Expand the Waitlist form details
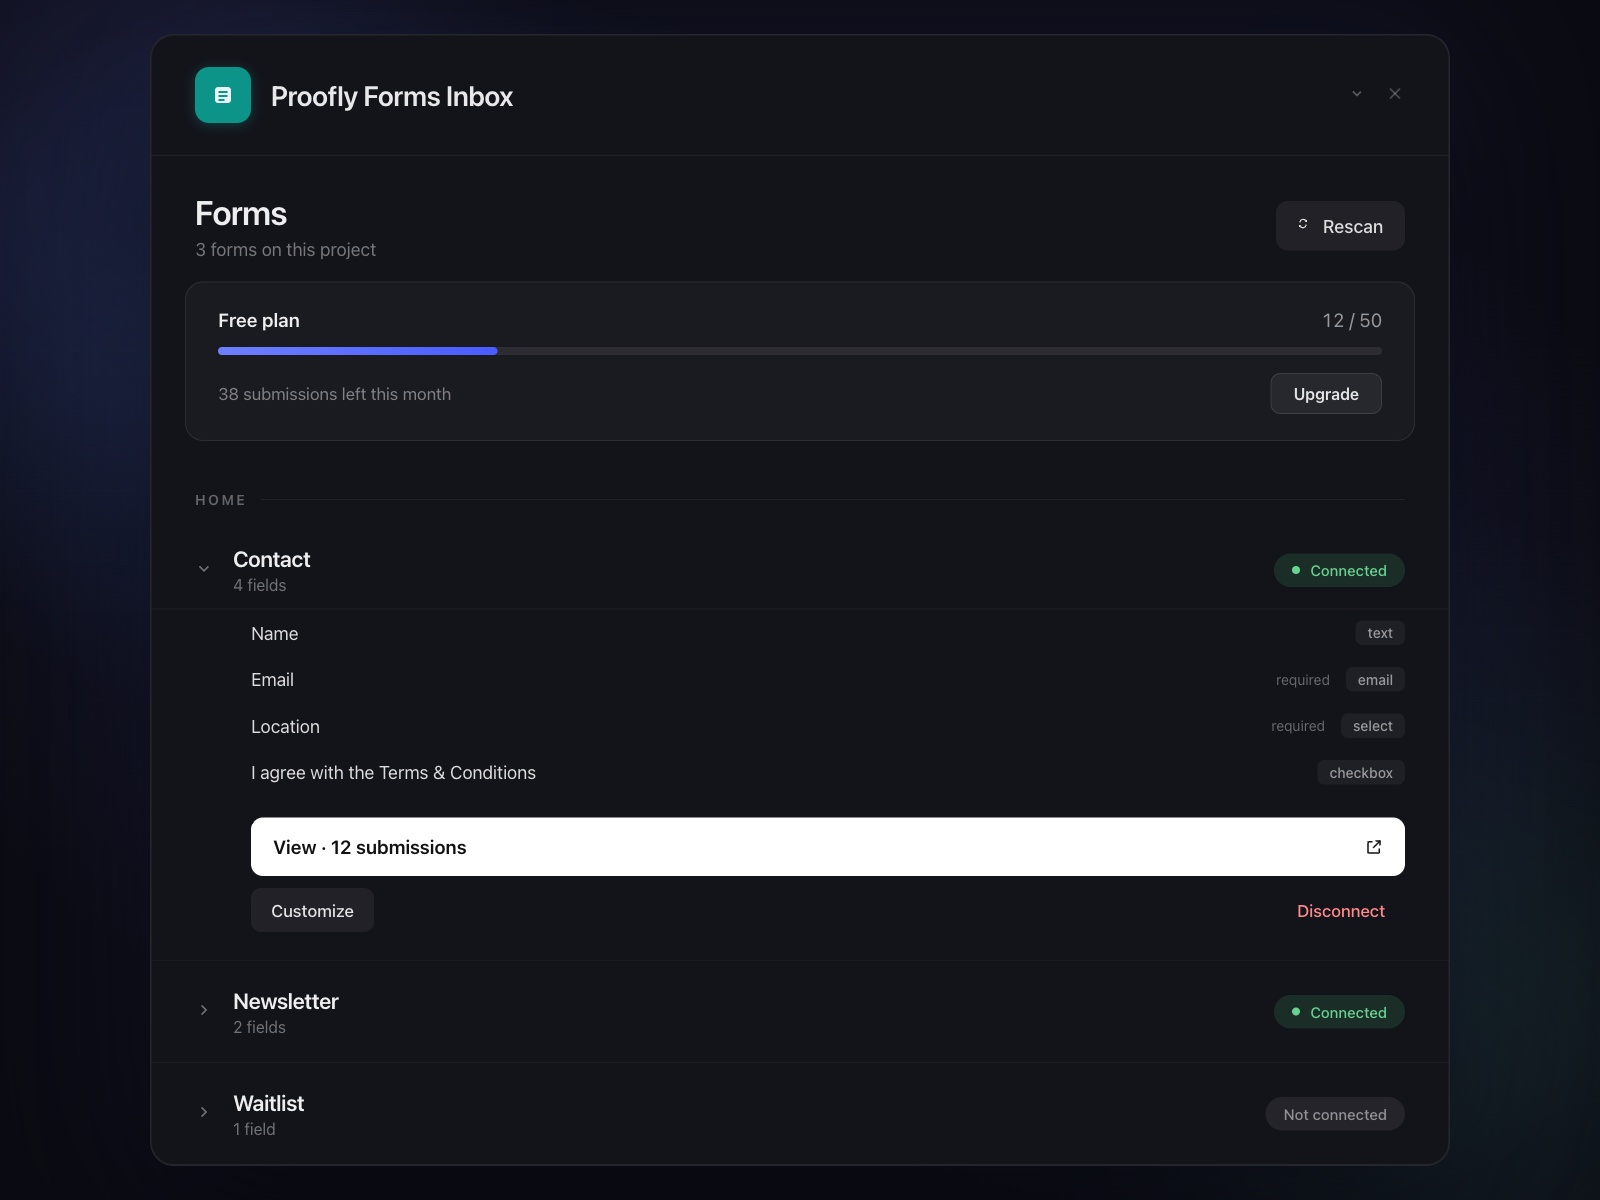 [204, 1113]
